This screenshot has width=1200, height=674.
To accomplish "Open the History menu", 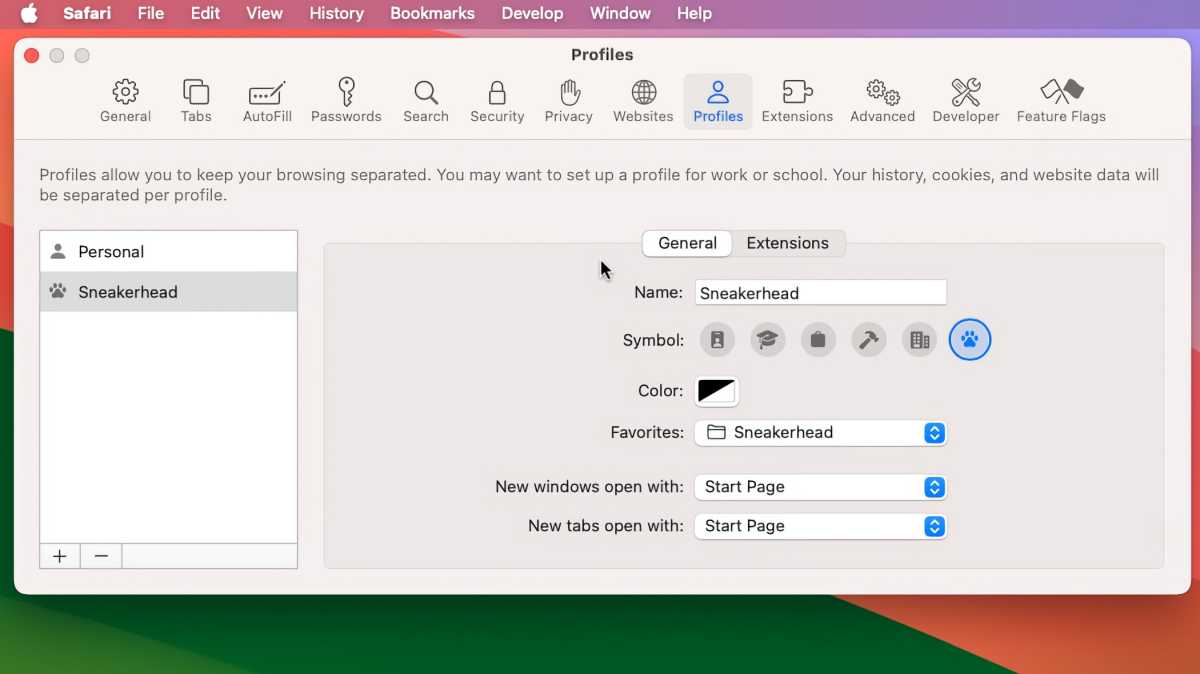I will [336, 13].
